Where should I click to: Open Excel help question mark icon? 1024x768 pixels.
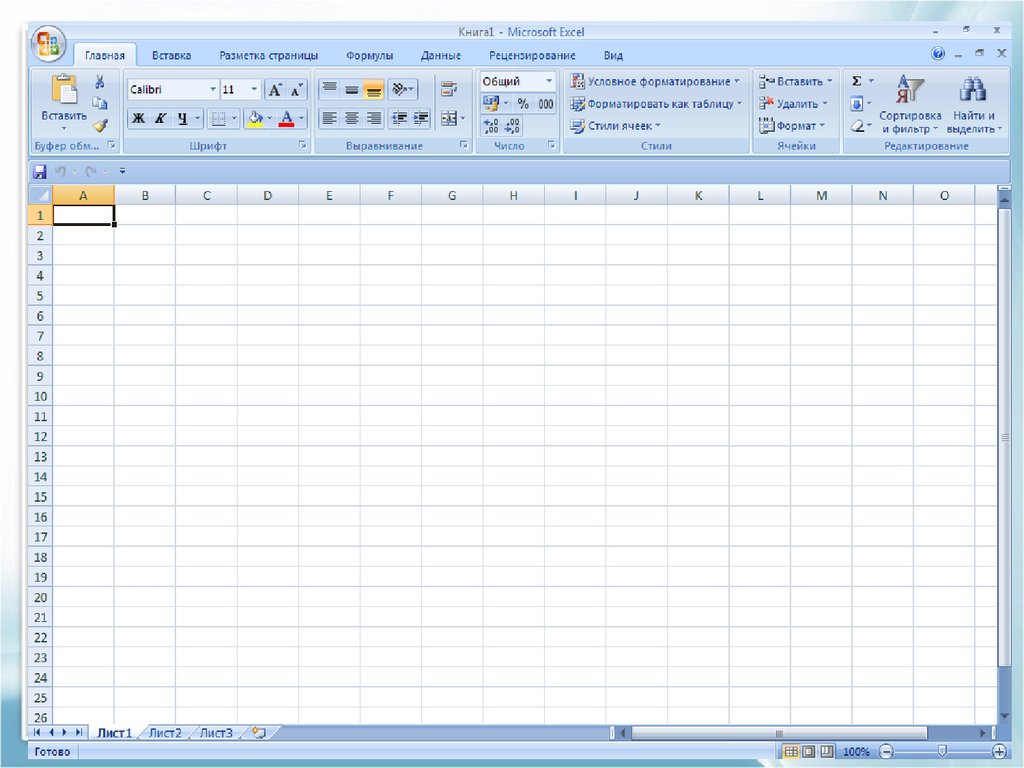pos(938,54)
